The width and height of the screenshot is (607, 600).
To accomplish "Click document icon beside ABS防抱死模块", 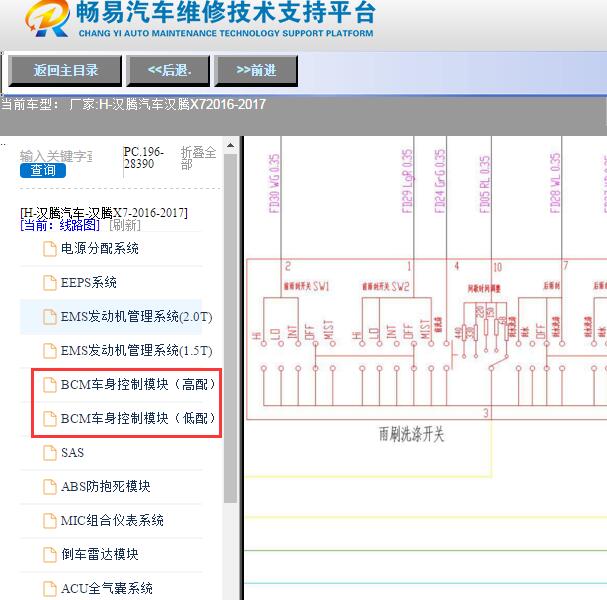I will coord(50,487).
